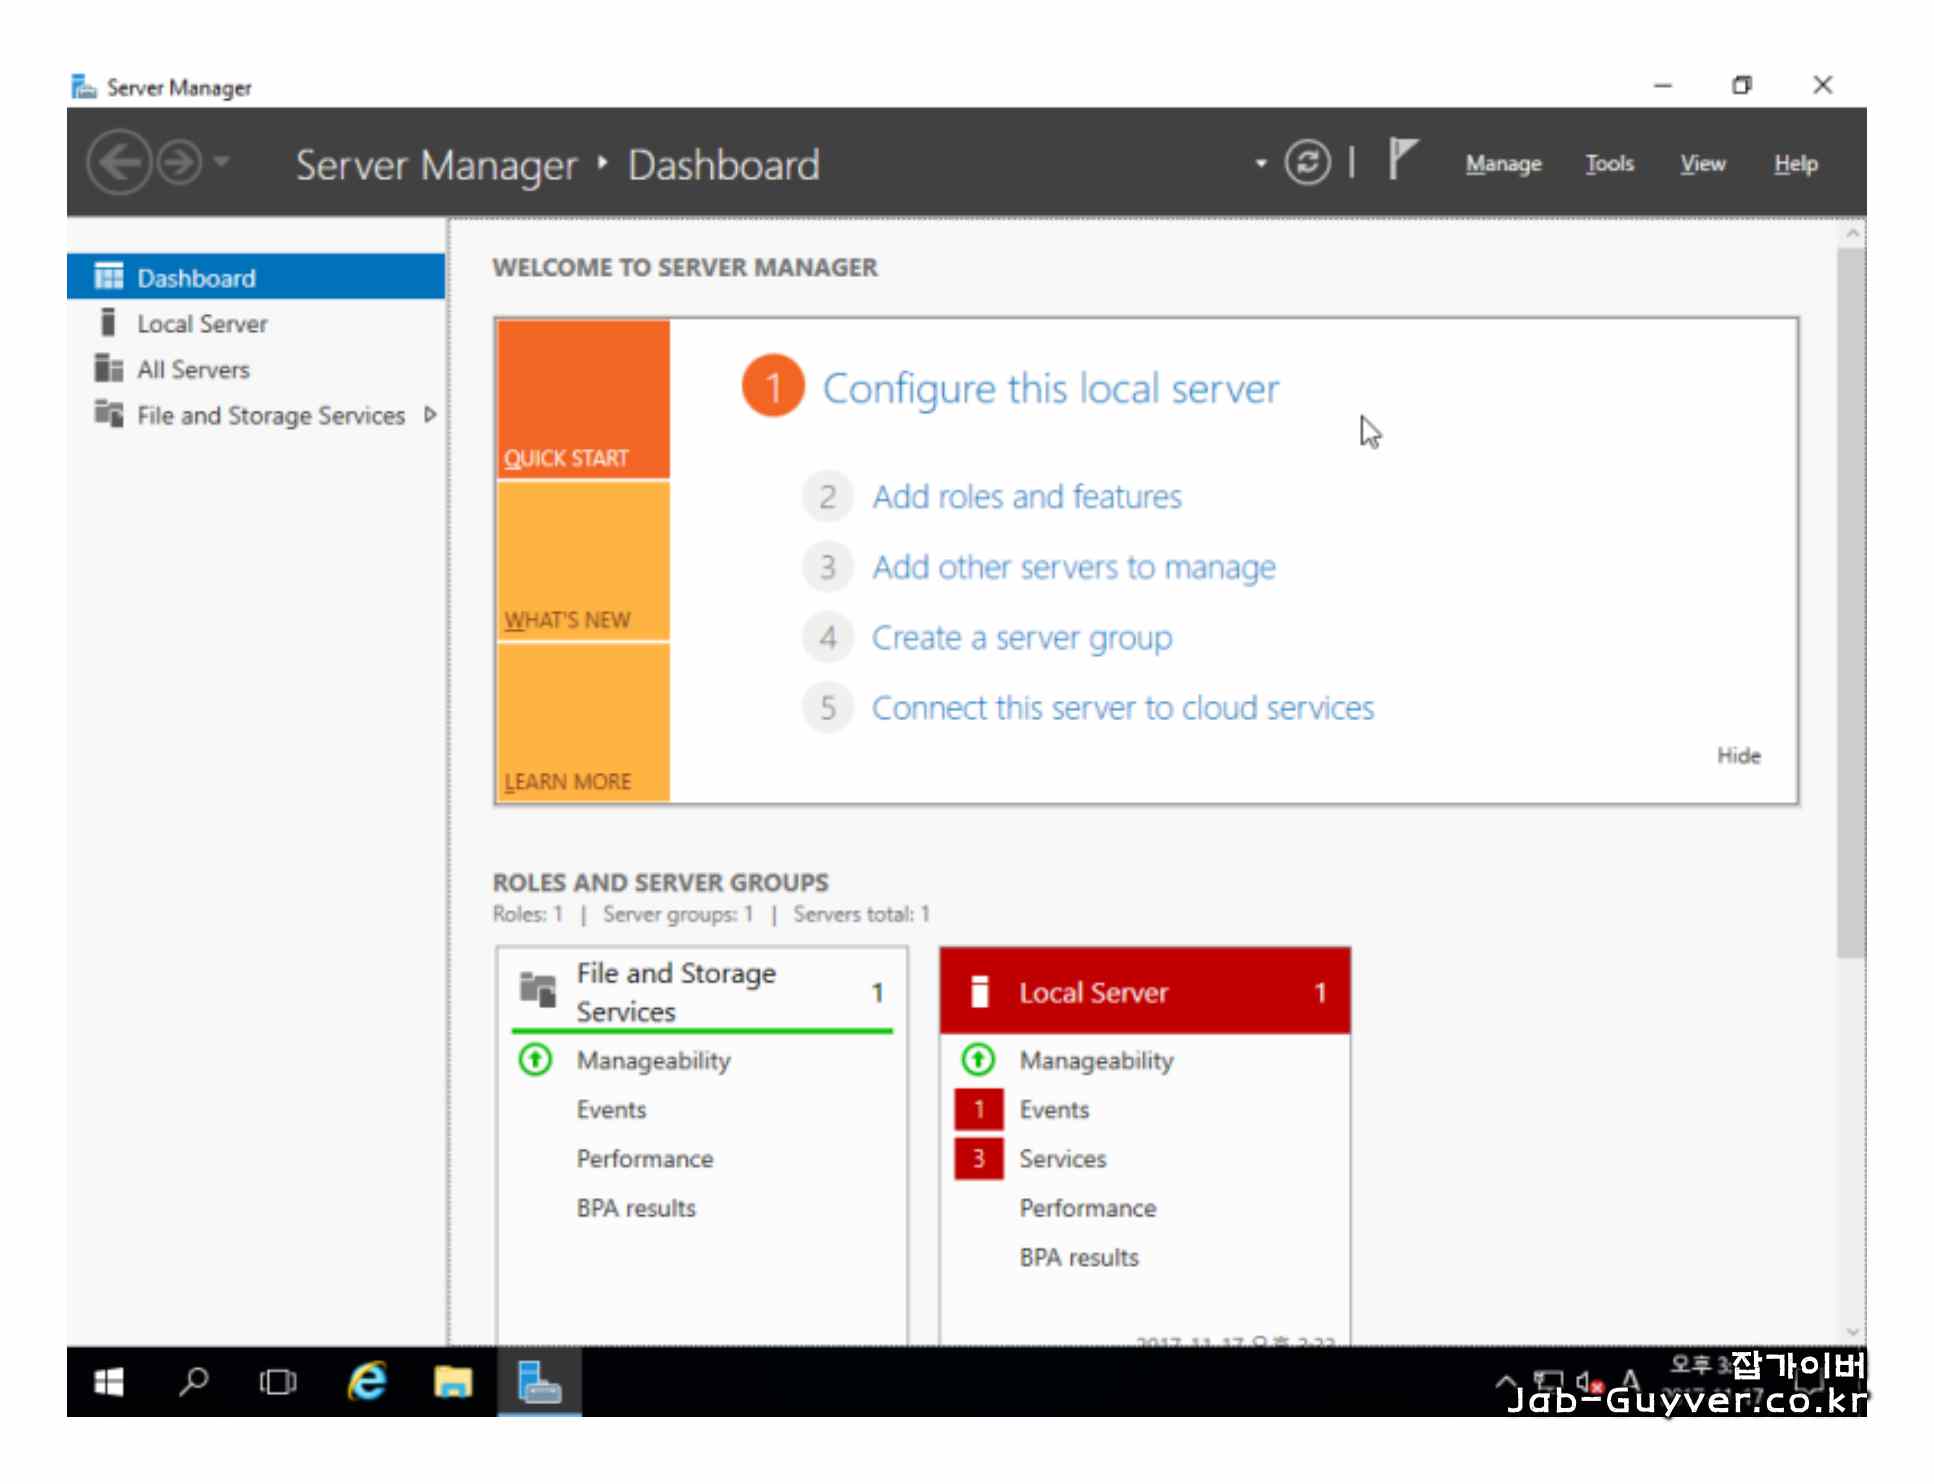
Task: Click the Refresh dashboard icon
Action: click(1306, 163)
